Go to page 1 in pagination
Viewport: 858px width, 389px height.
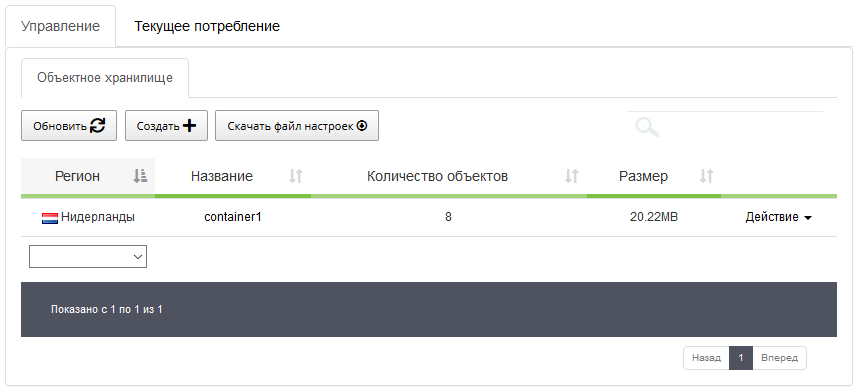[x=741, y=358]
